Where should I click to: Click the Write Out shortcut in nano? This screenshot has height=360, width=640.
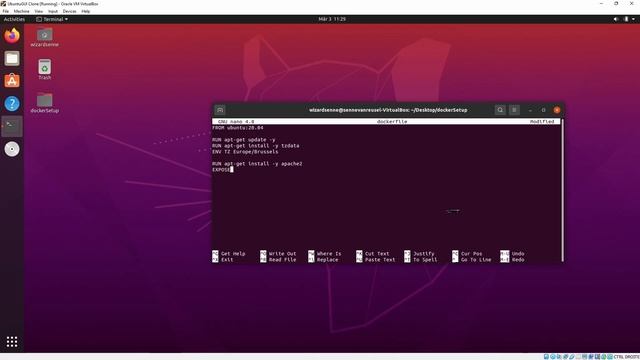(278, 253)
